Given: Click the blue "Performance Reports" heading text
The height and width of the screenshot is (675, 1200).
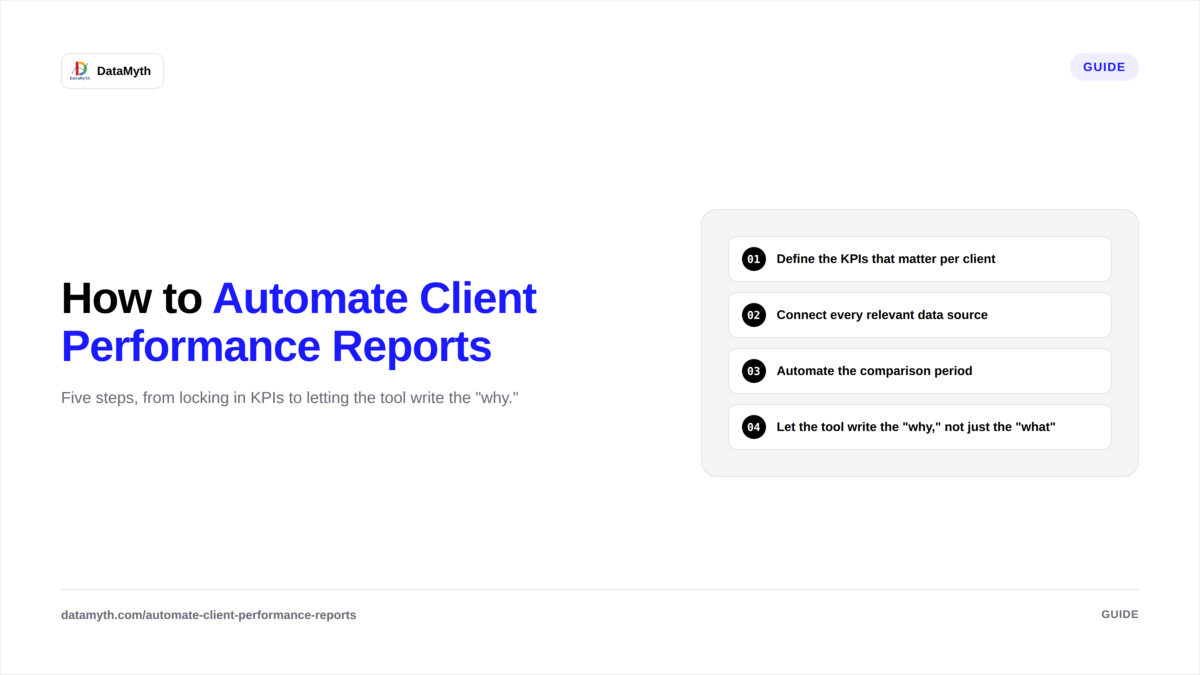Looking at the screenshot, I should pyautogui.click(x=277, y=347).
